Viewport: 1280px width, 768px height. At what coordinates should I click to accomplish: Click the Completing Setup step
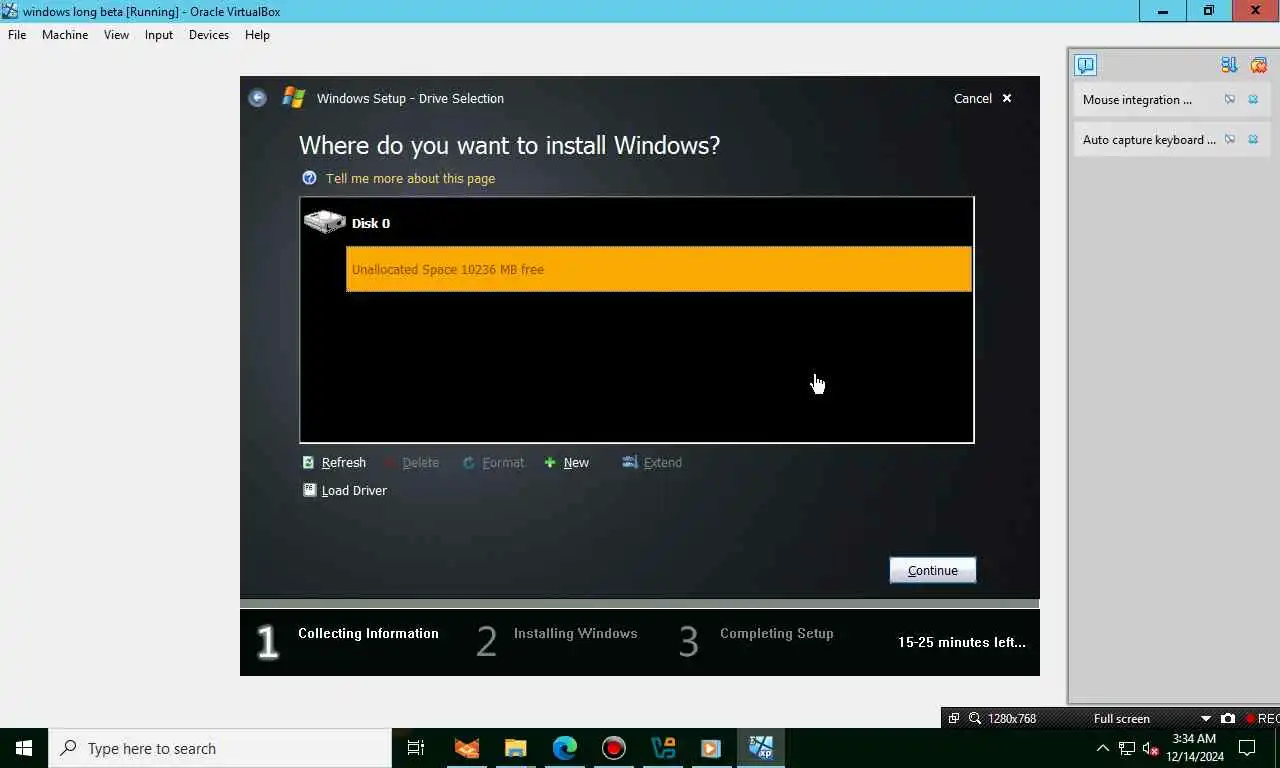pyautogui.click(x=776, y=633)
